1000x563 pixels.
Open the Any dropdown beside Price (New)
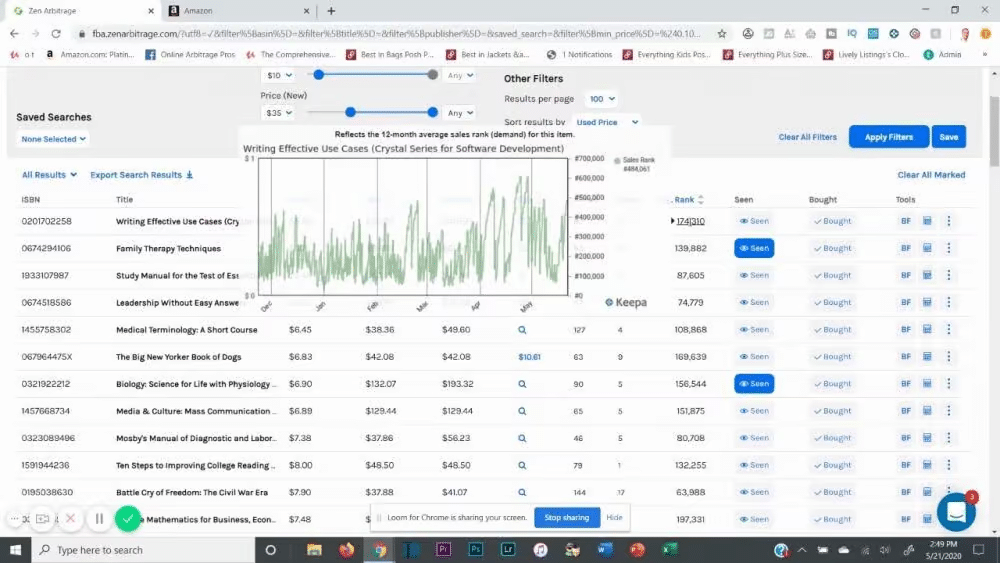coord(460,113)
